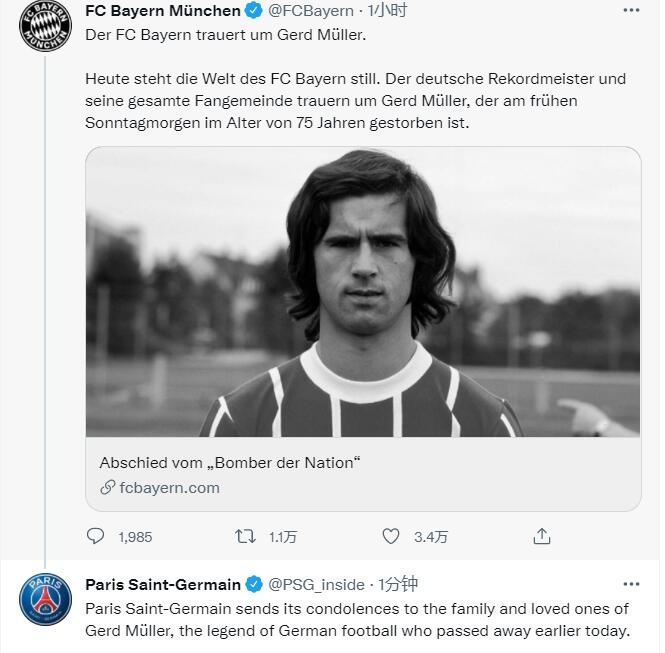Click Paris Saint-Germain verified badge
665x653 pixels.
[x=253, y=585]
